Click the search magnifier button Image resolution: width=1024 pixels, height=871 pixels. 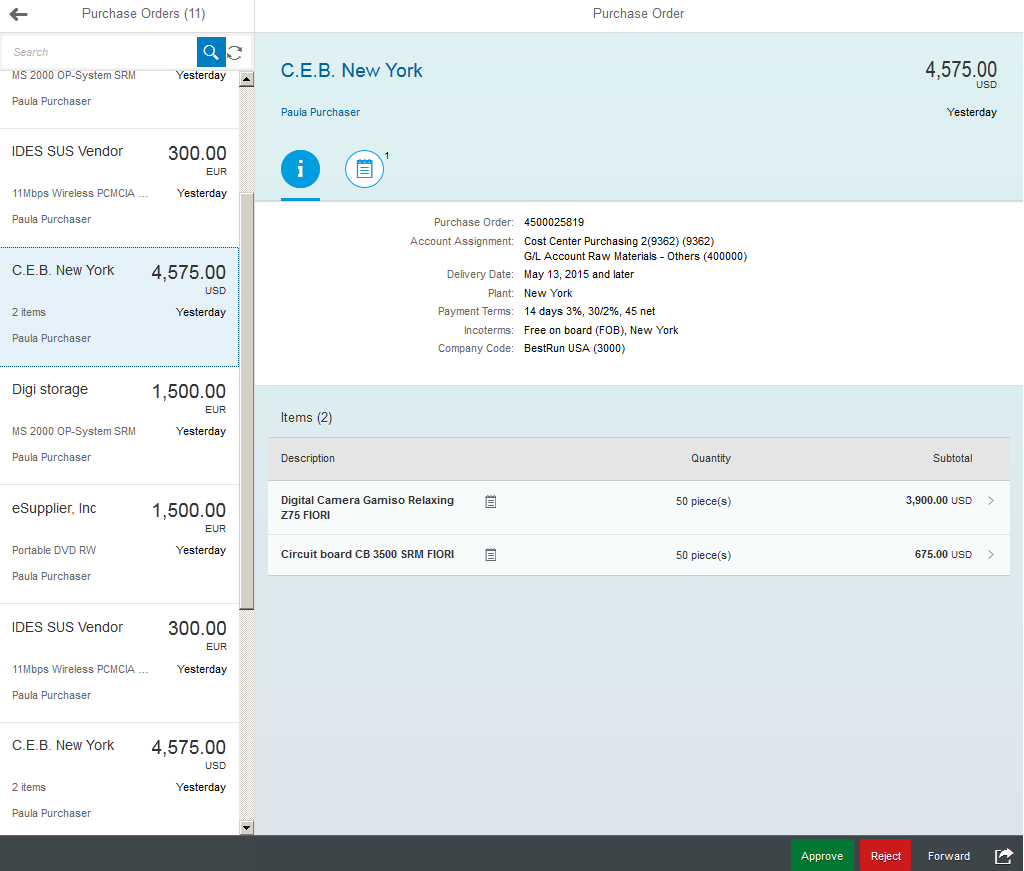(x=211, y=52)
